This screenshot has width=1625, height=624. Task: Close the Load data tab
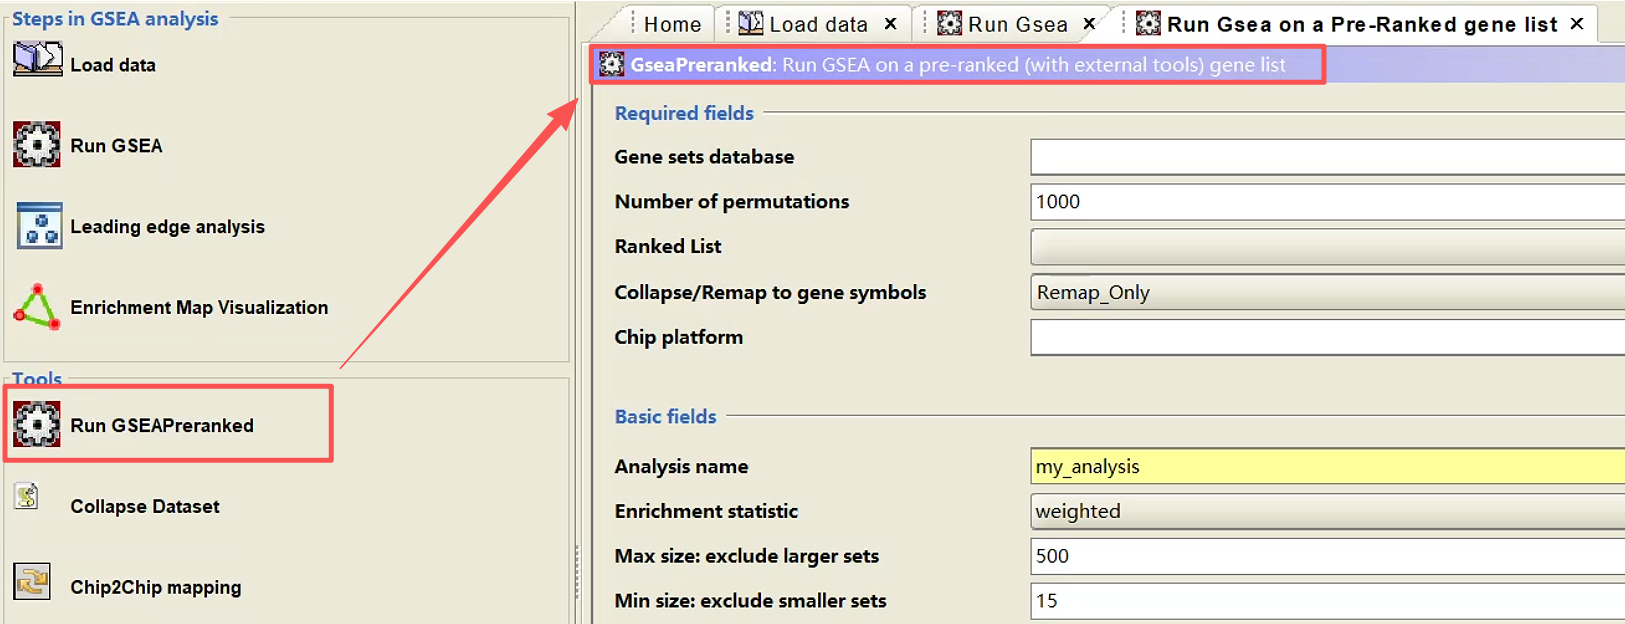(890, 24)
